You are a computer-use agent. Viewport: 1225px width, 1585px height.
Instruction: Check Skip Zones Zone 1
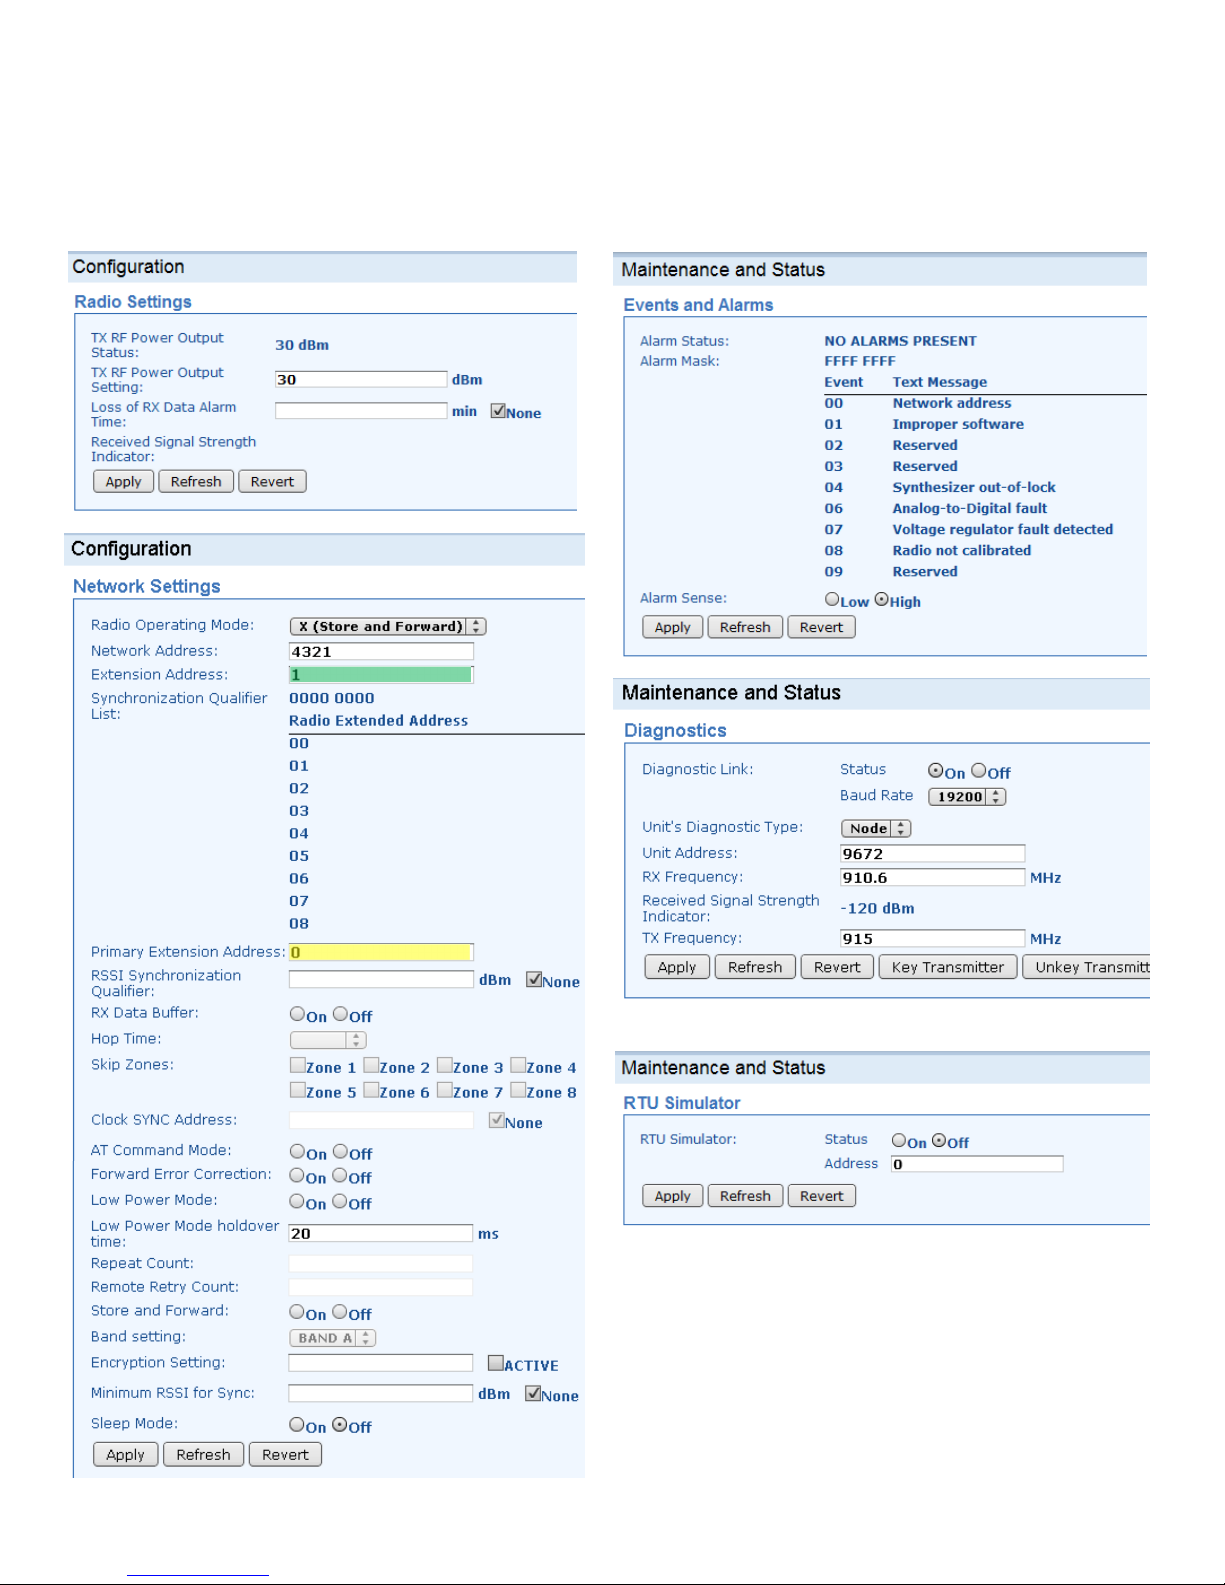point(297,1066)
